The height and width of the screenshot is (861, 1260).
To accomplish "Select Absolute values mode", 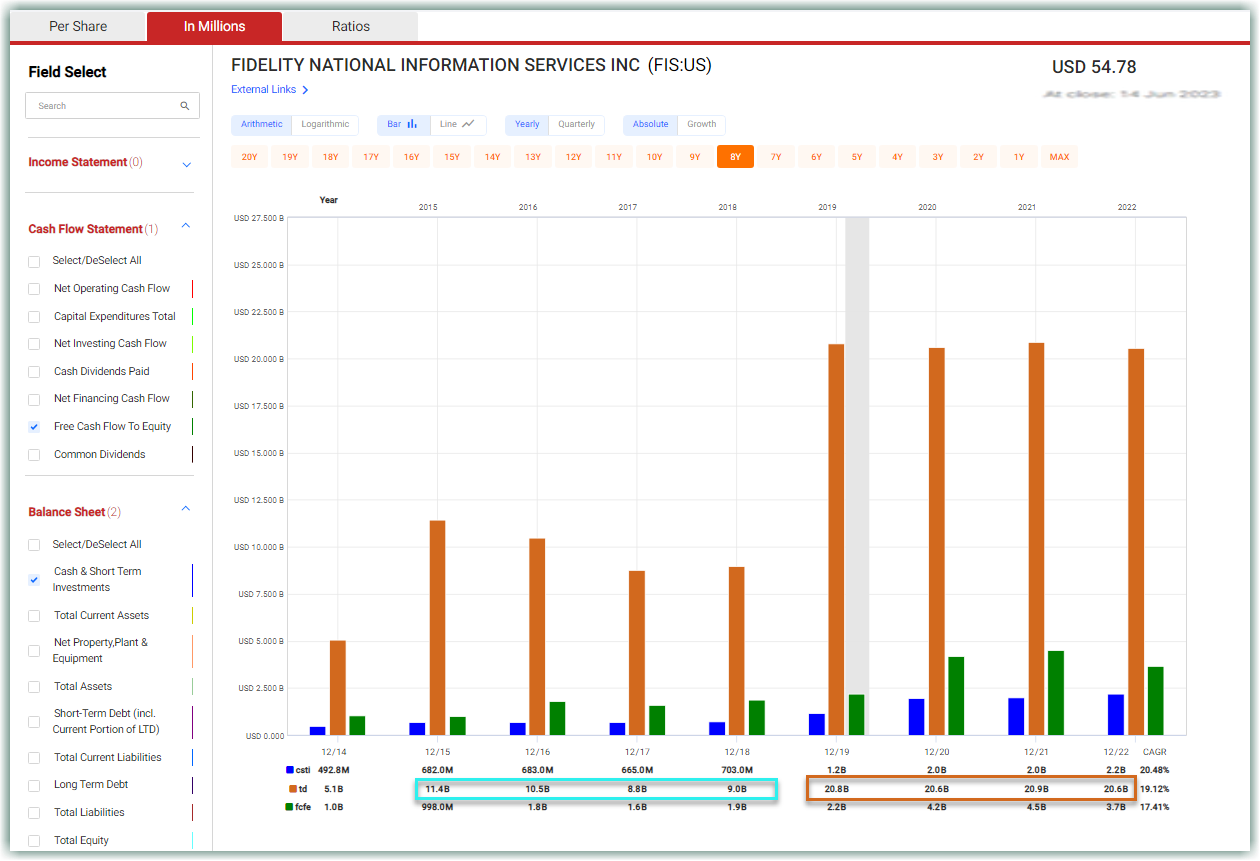I will [650, 125].
